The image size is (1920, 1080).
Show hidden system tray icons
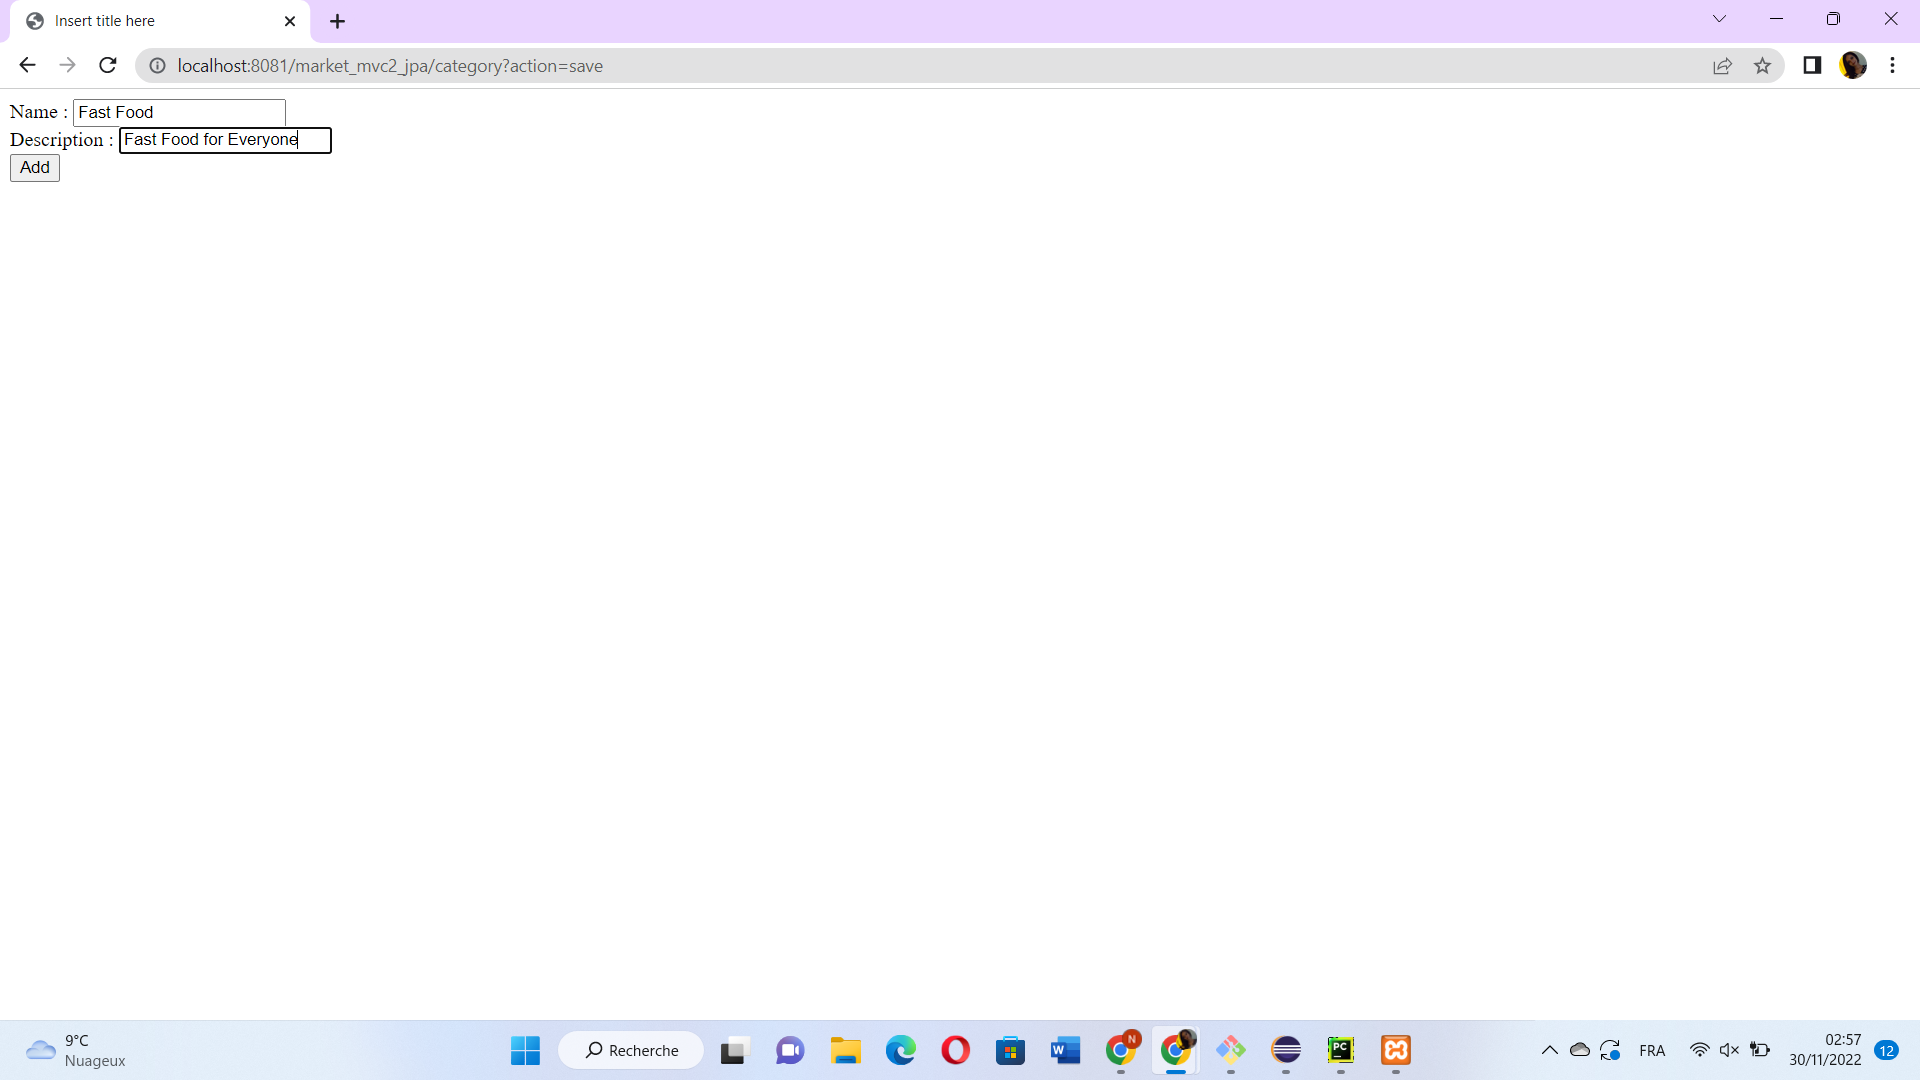(x=1549, y=1050)
